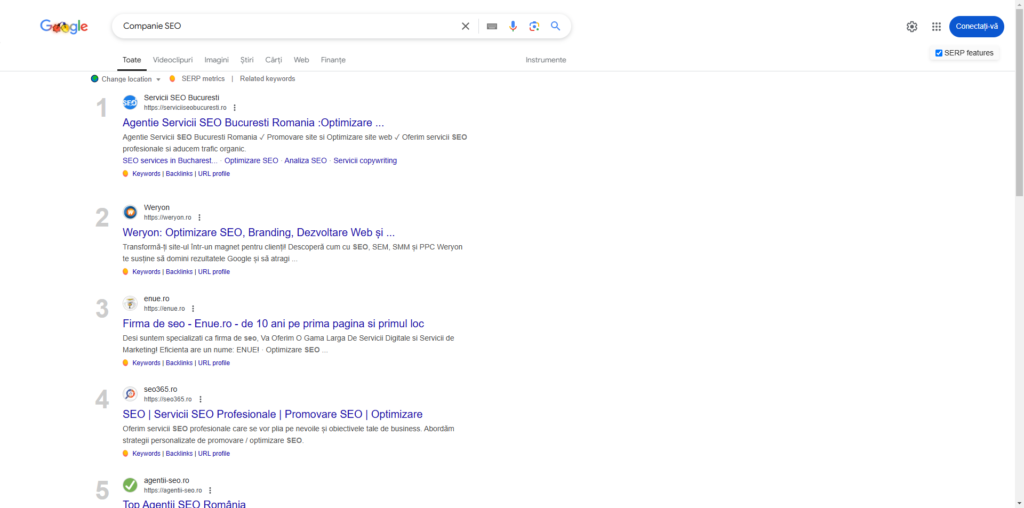
Task: Click Backlinks link under Weryon result
Action: pyautogui.click(x=179, y=272)
